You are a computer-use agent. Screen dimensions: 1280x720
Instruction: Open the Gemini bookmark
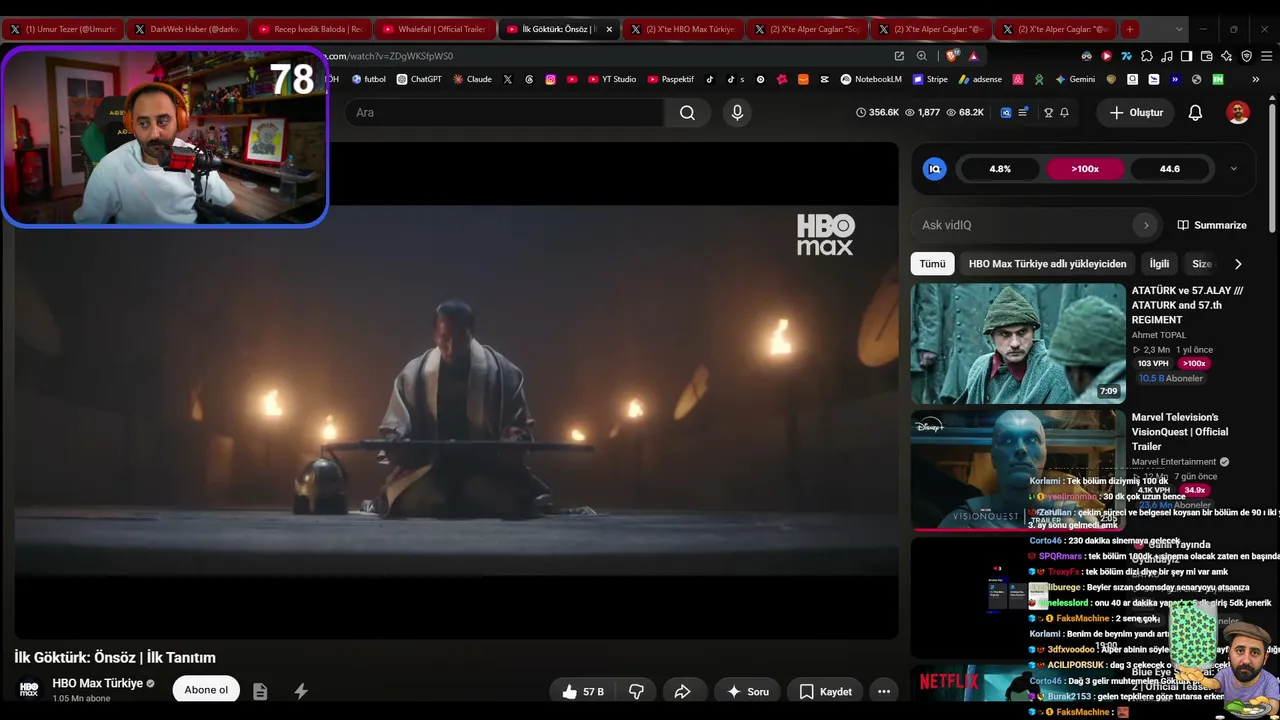pyautogui.click(x=1075, y=79)
